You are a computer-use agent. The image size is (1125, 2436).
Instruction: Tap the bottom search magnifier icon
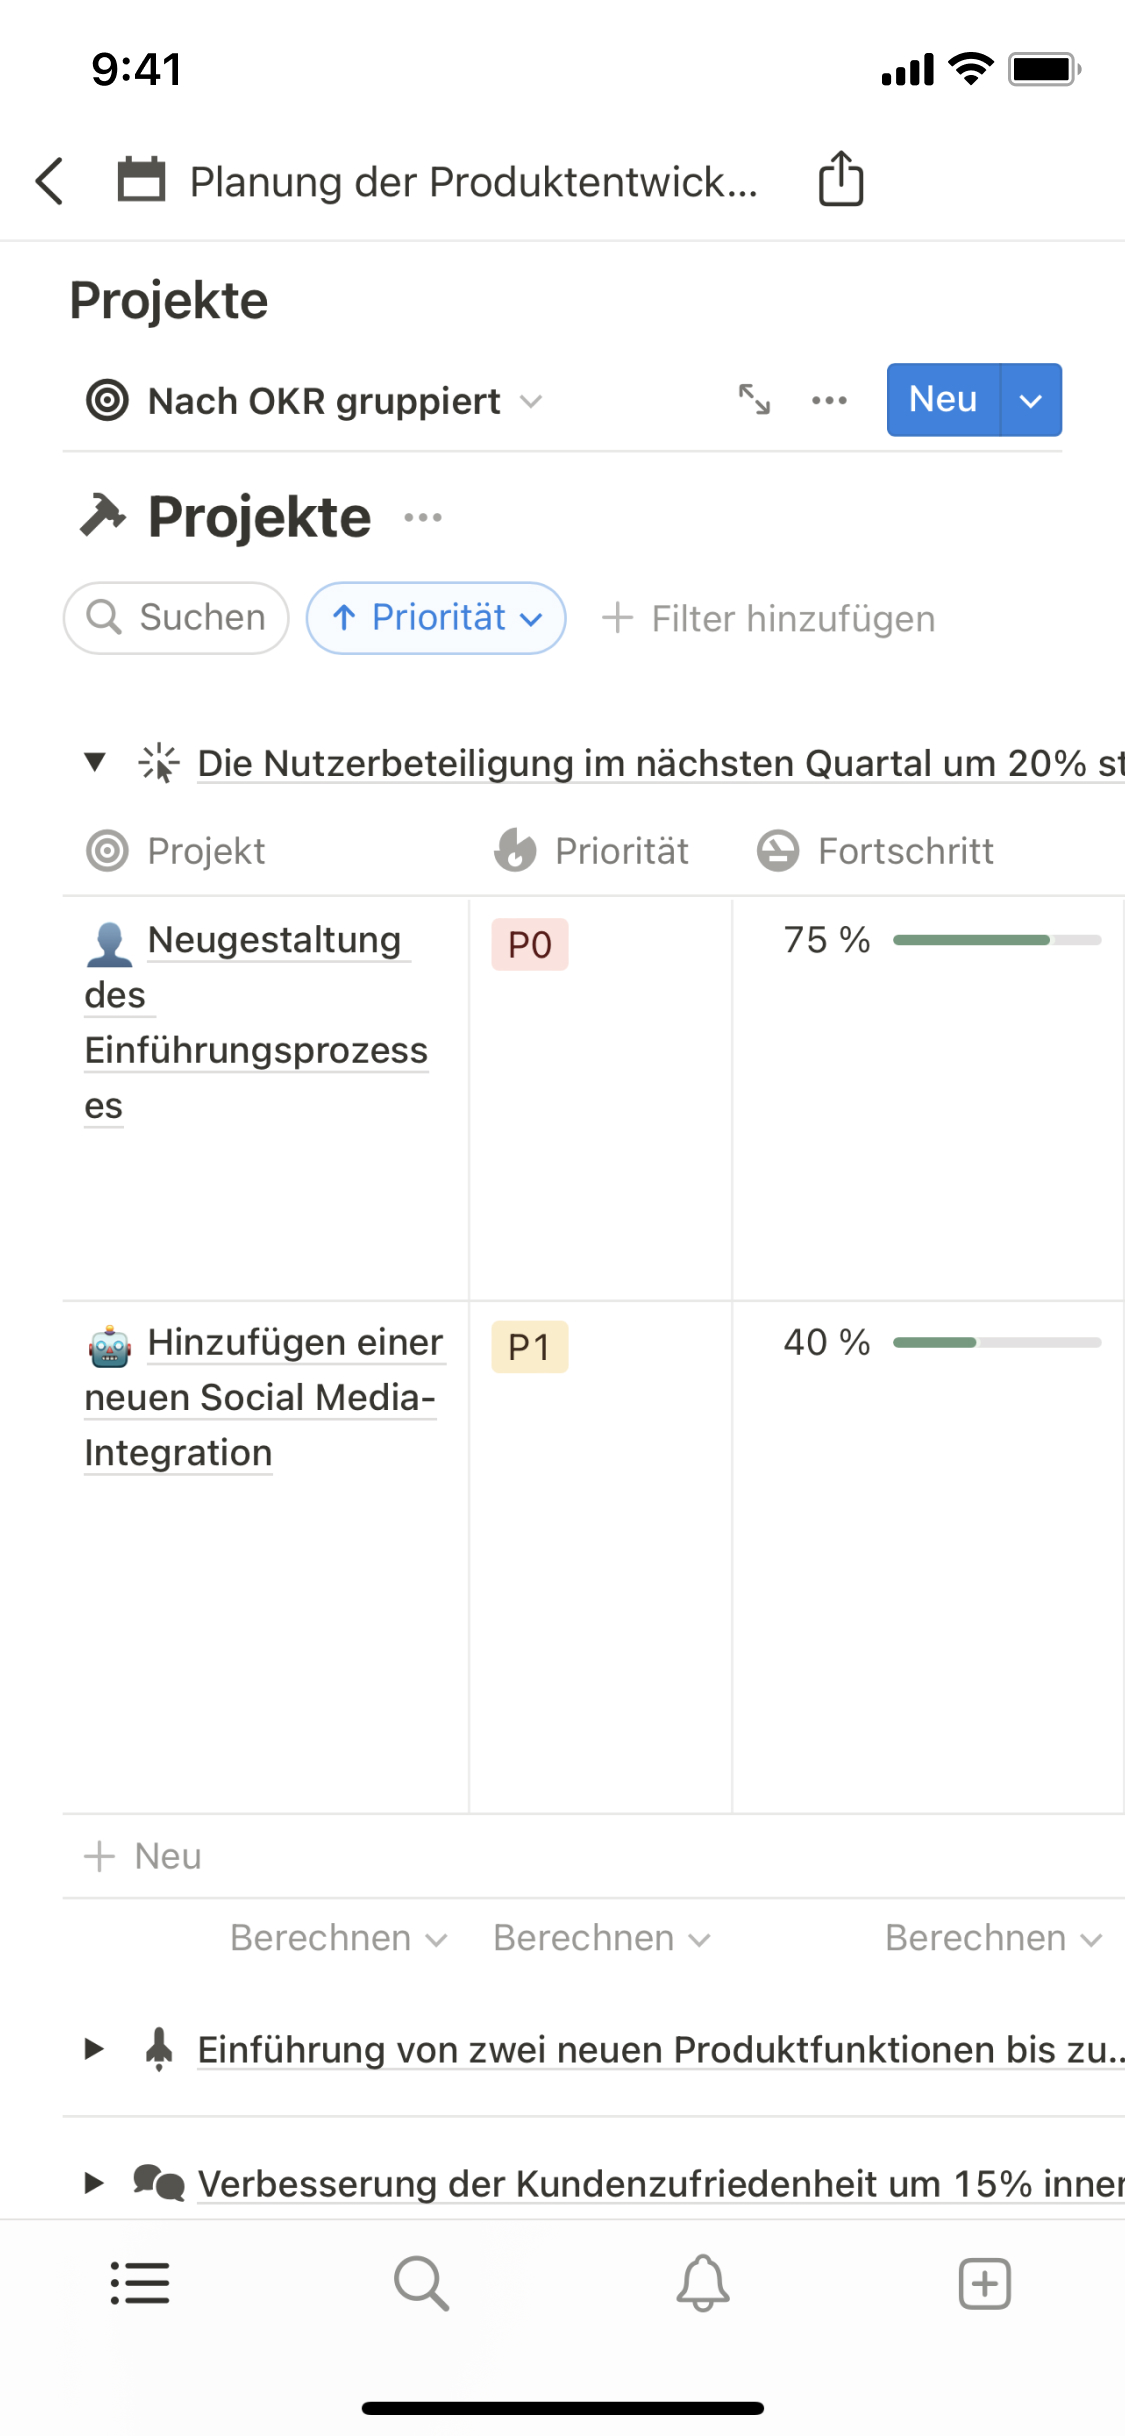pyautogui.click(x=421, y=2283)
